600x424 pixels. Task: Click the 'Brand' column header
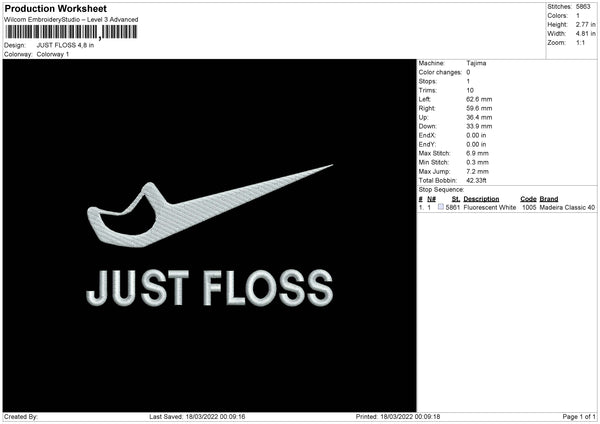click(x=549, y=199)
